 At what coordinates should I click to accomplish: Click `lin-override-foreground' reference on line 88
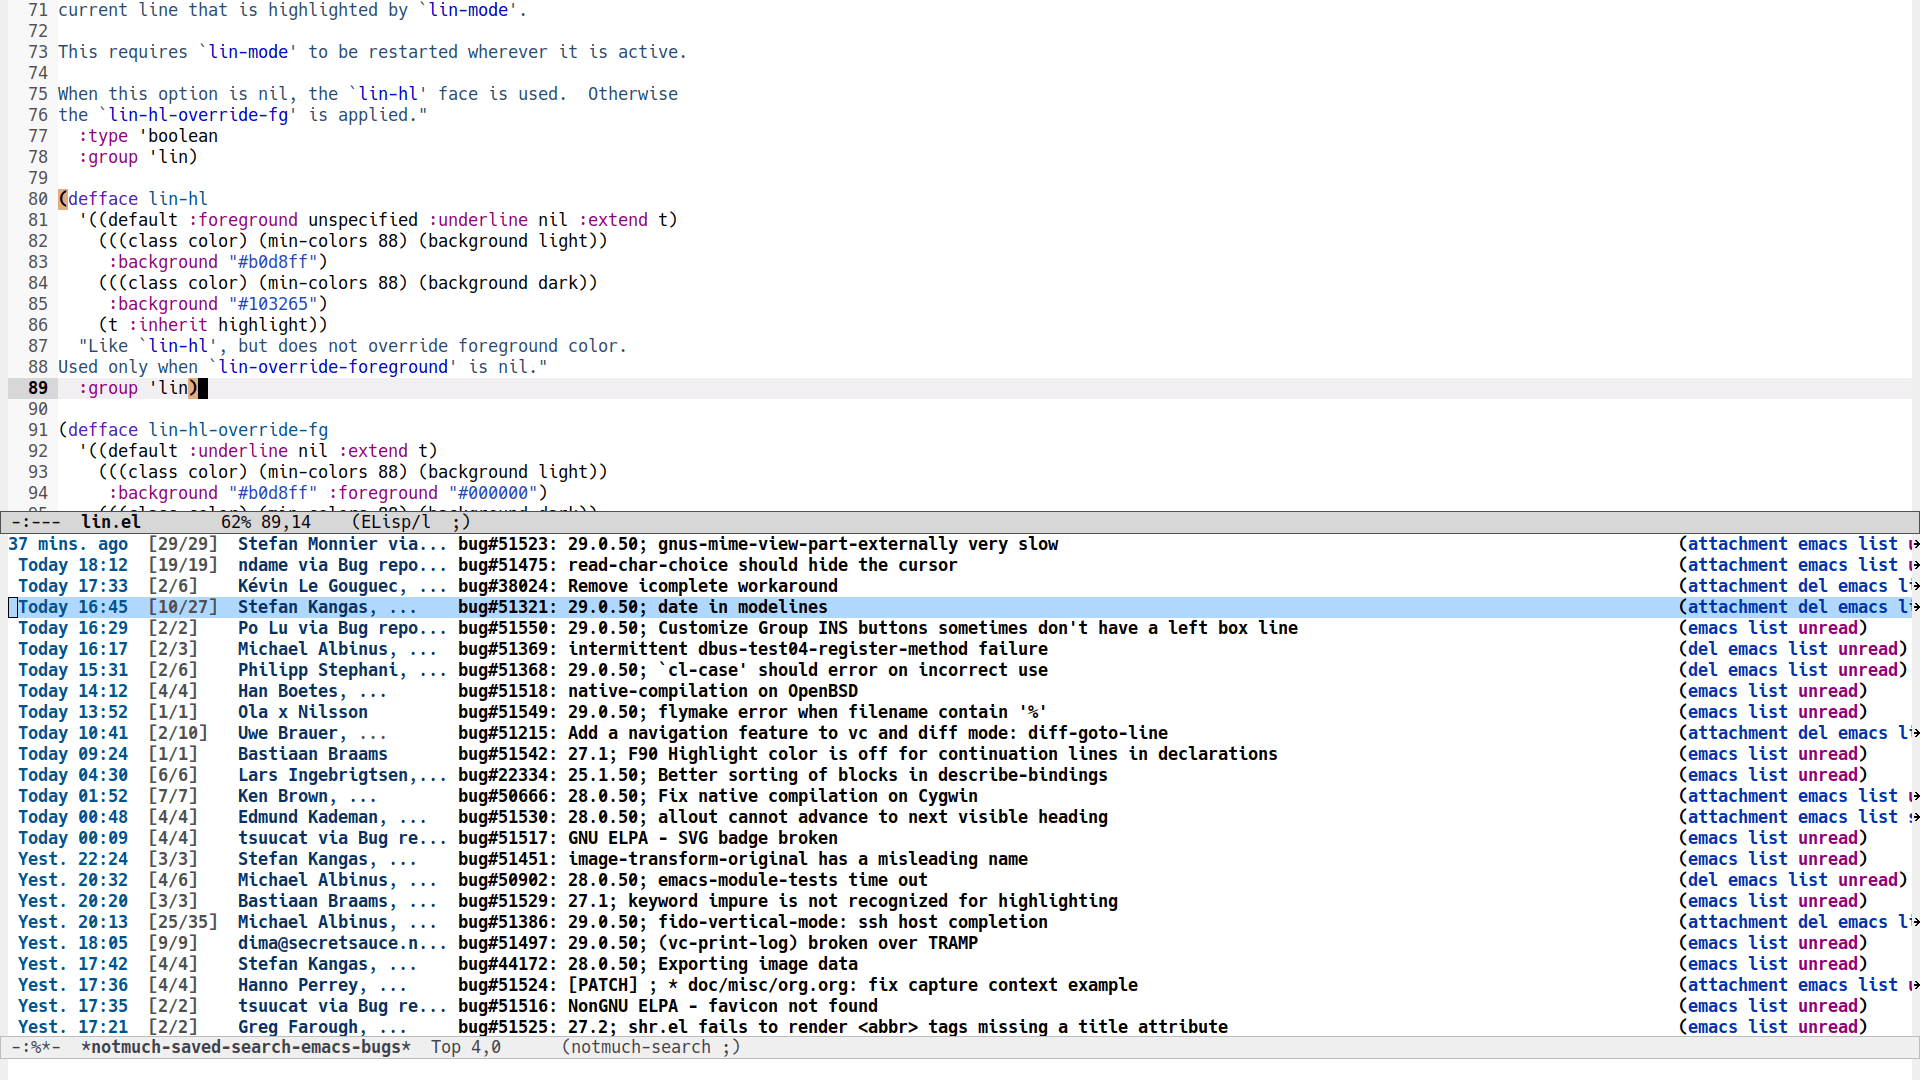pyautogui.click(x=333, y=367)
